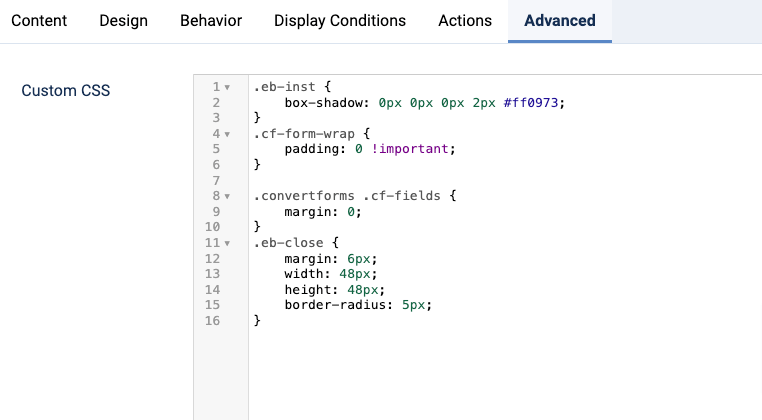Click the #ff0973 color value
This screenshot has width=762, height=420.
coord(531,103)
